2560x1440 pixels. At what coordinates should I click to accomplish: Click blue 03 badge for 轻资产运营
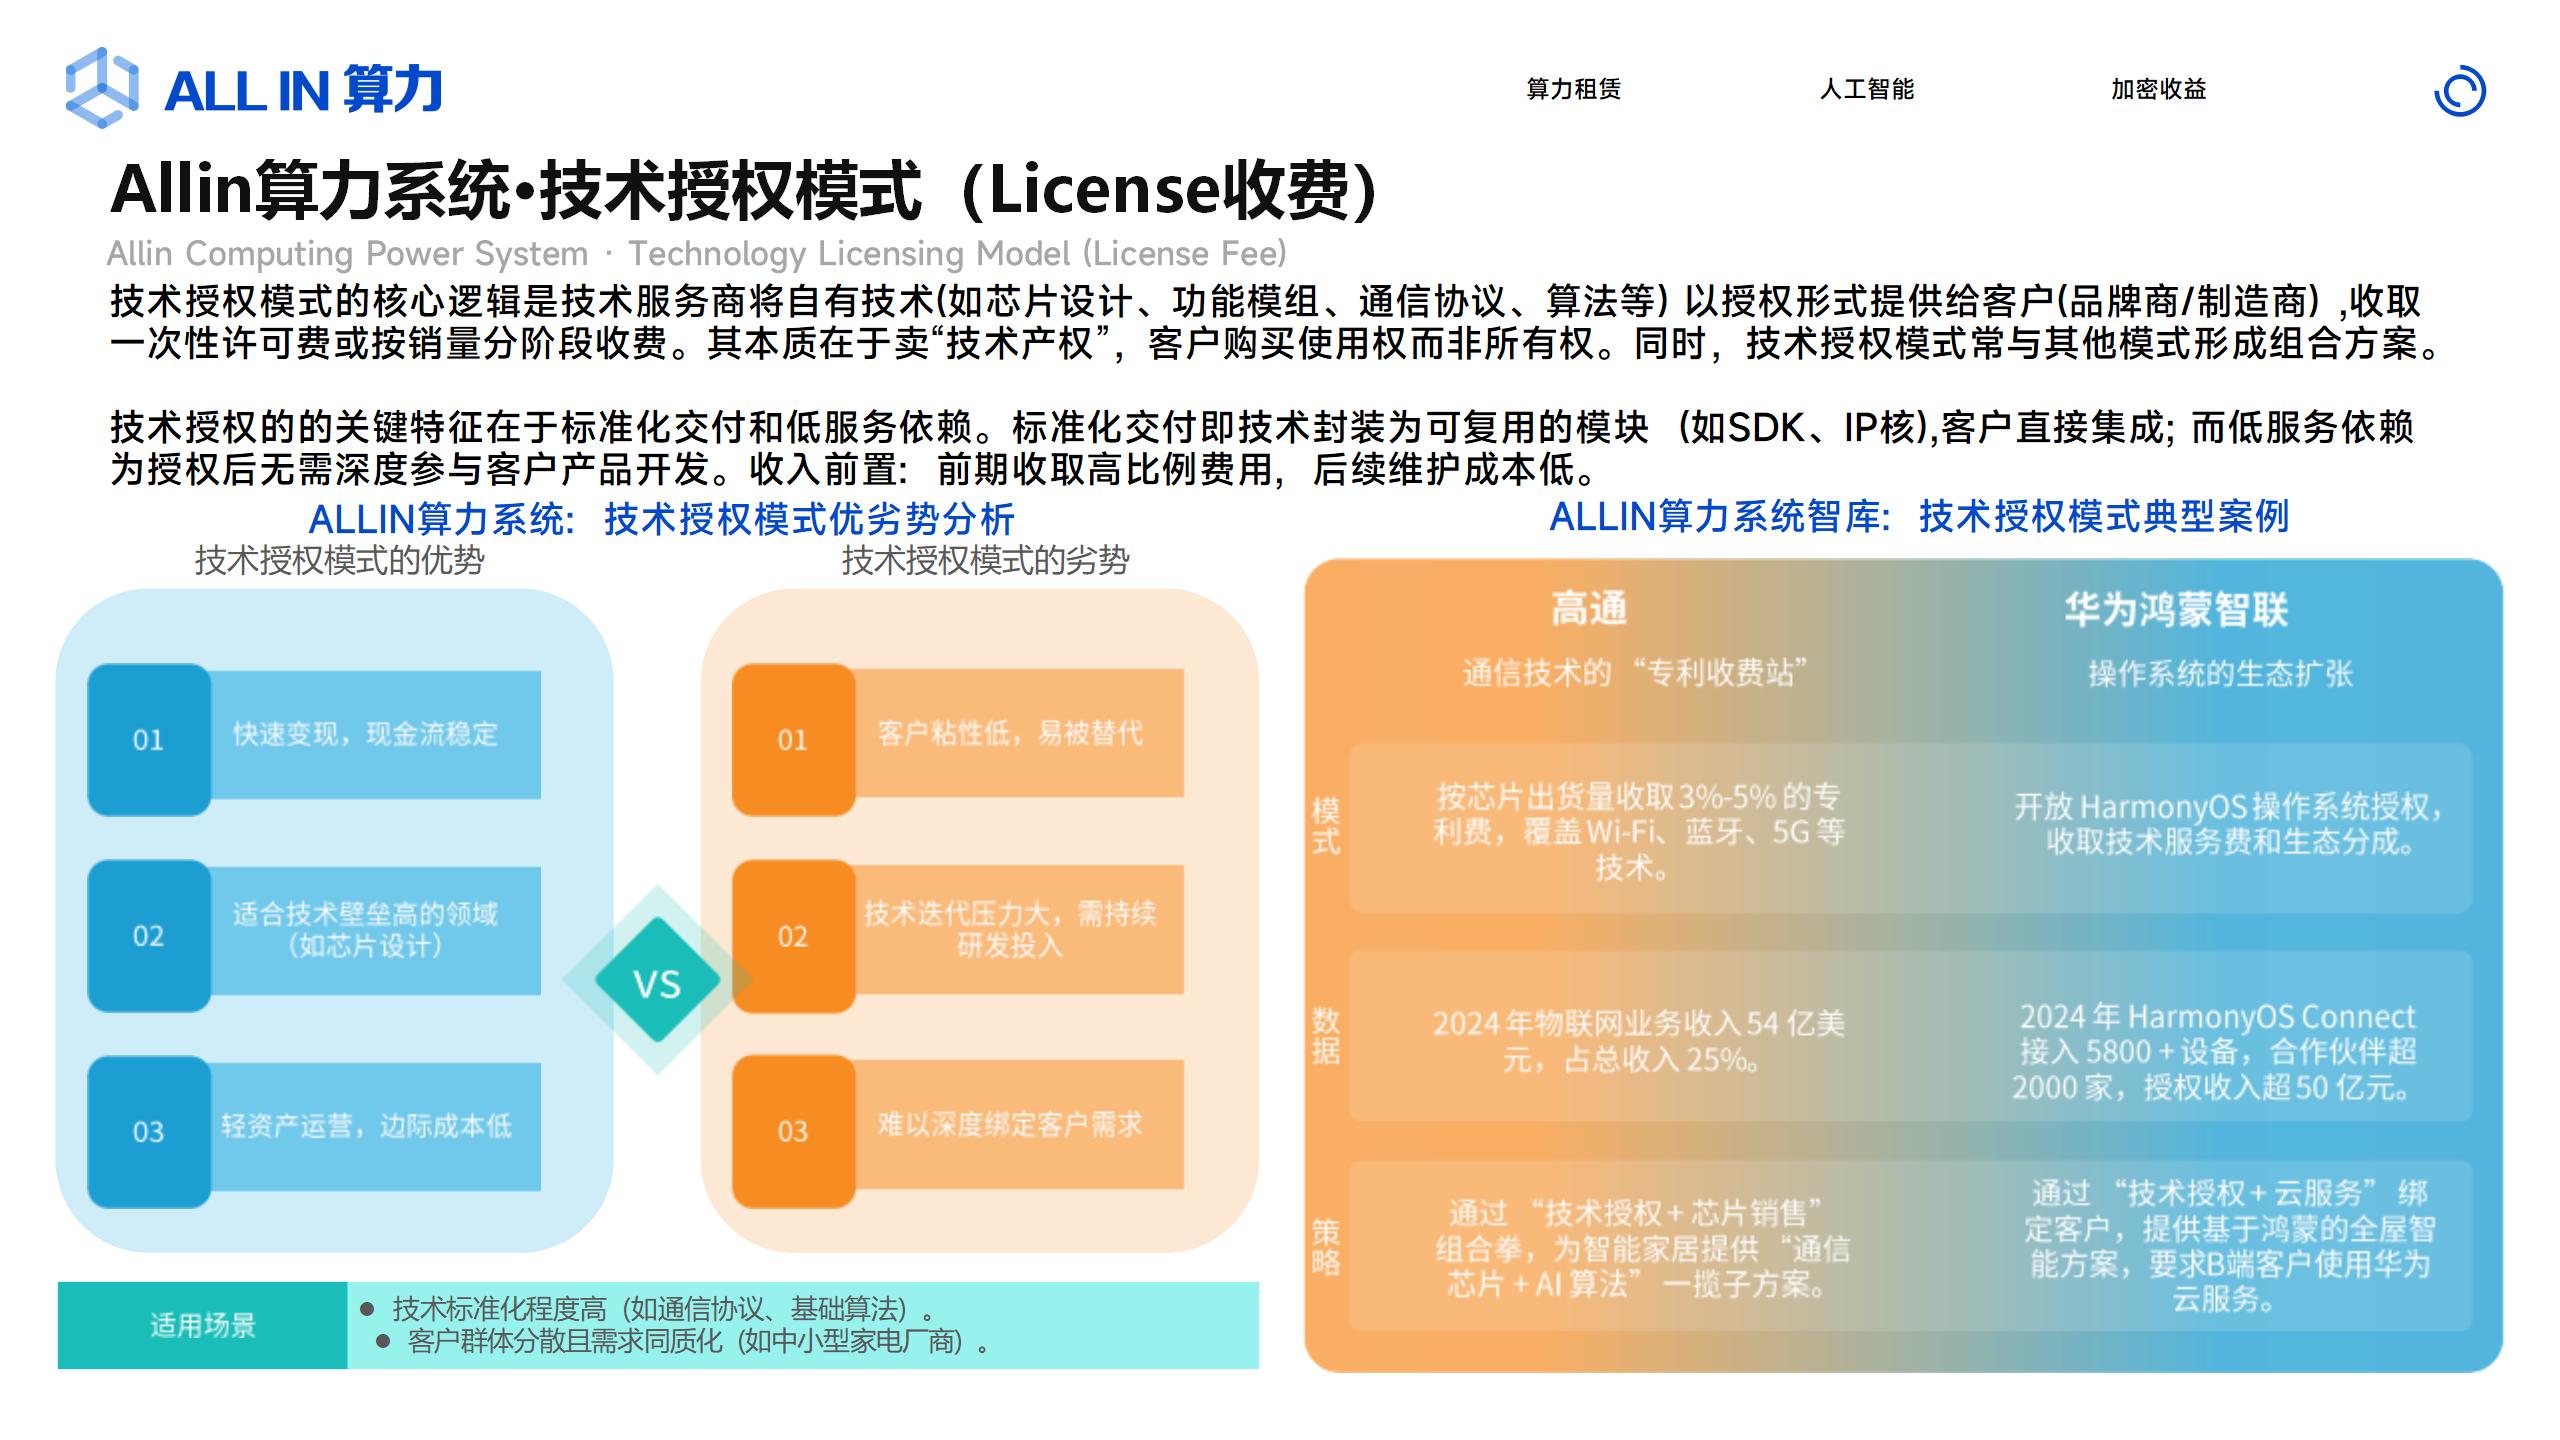(x=149, y=1132)
